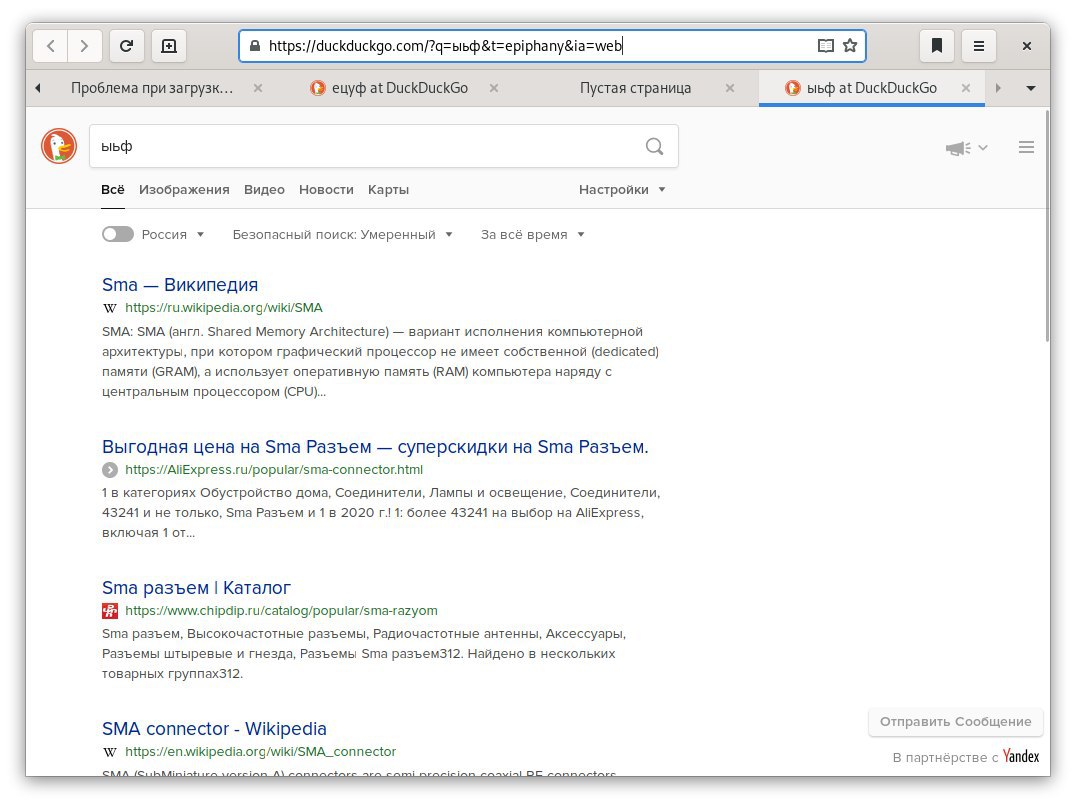The height and width of the screenshot is (805, 1076).
Task: Click the arrow icon beside the AliExpress URL
Action: tap(110, 470)
